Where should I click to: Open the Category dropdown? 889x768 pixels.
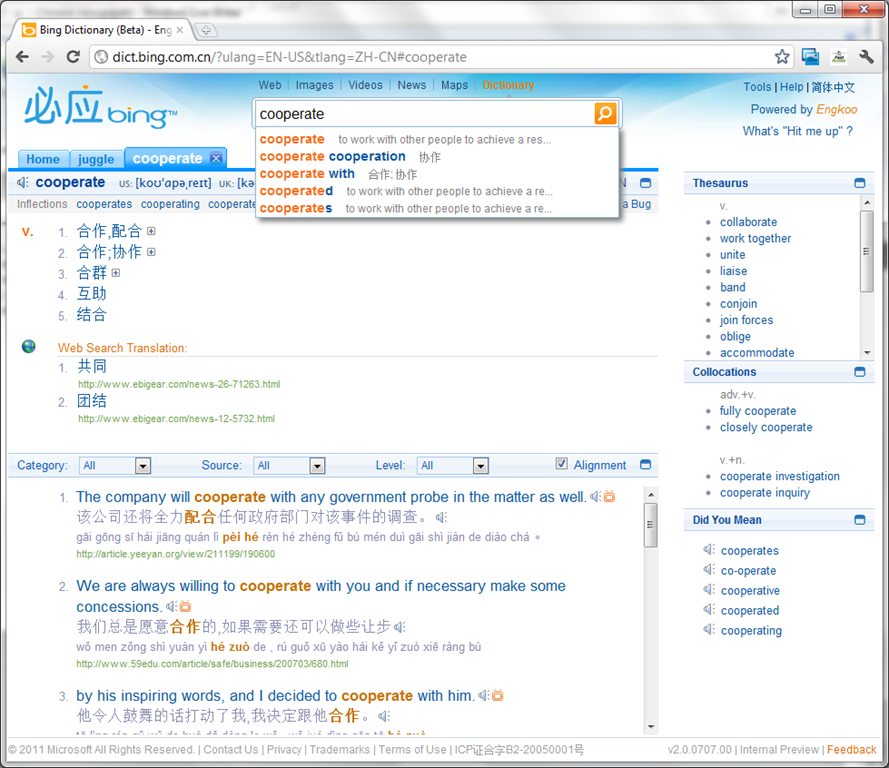(142, 466)
